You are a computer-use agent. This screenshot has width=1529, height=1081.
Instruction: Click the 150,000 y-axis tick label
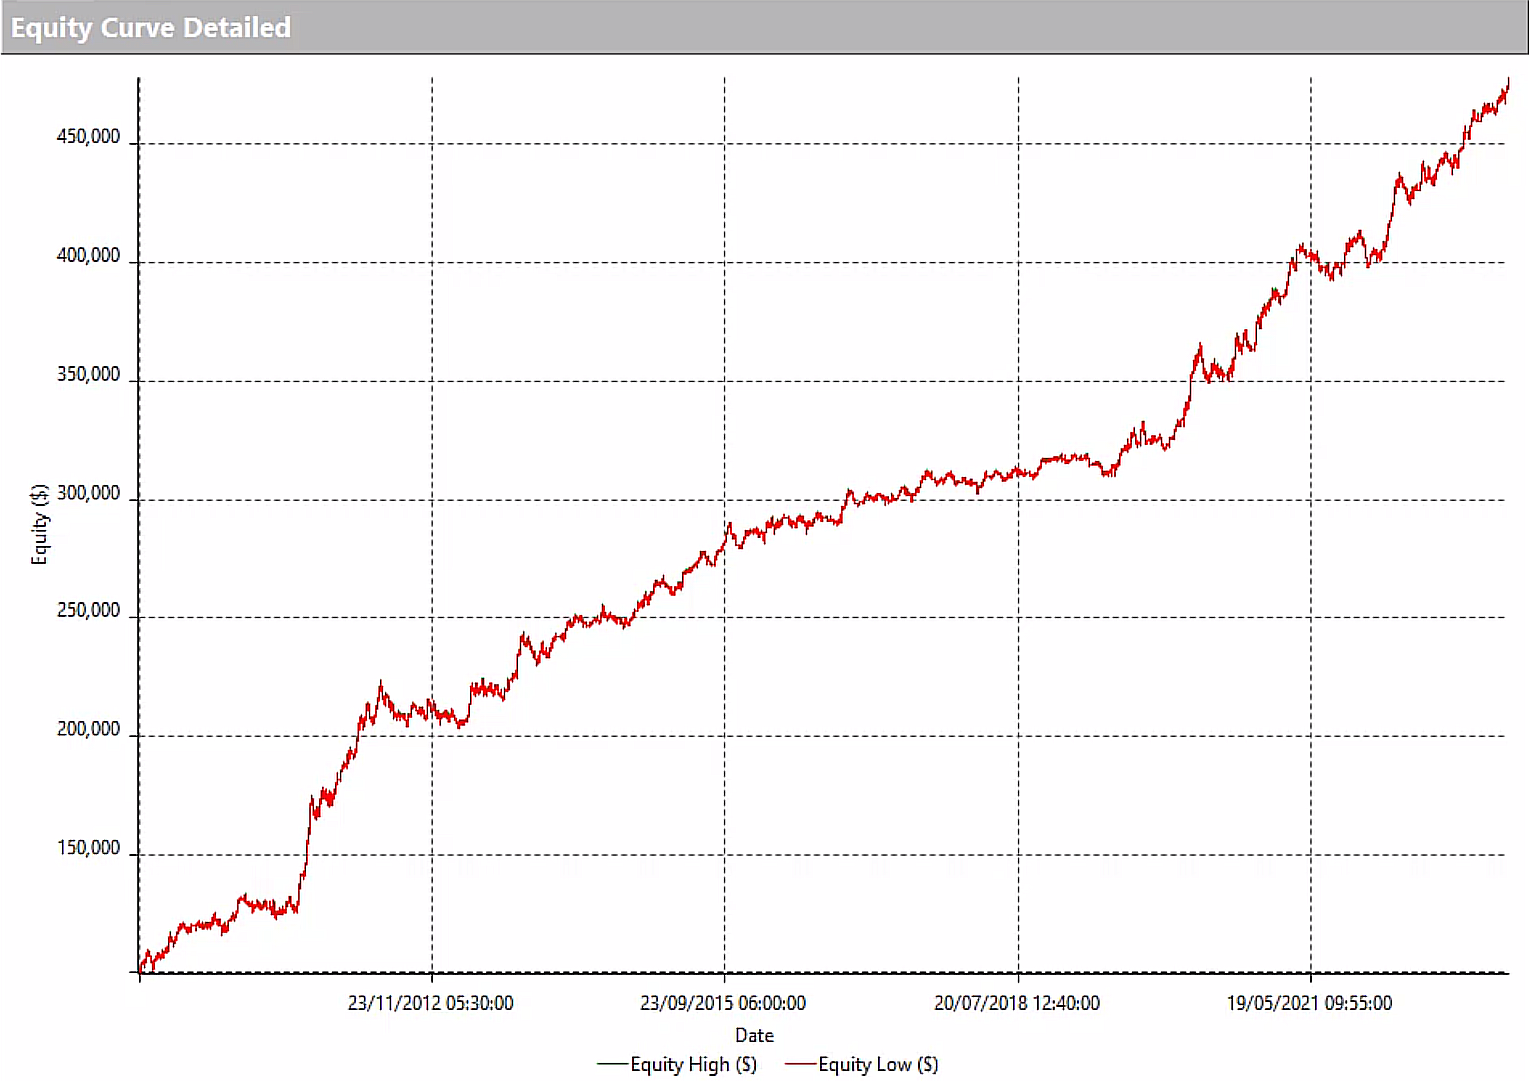point(88,848)
